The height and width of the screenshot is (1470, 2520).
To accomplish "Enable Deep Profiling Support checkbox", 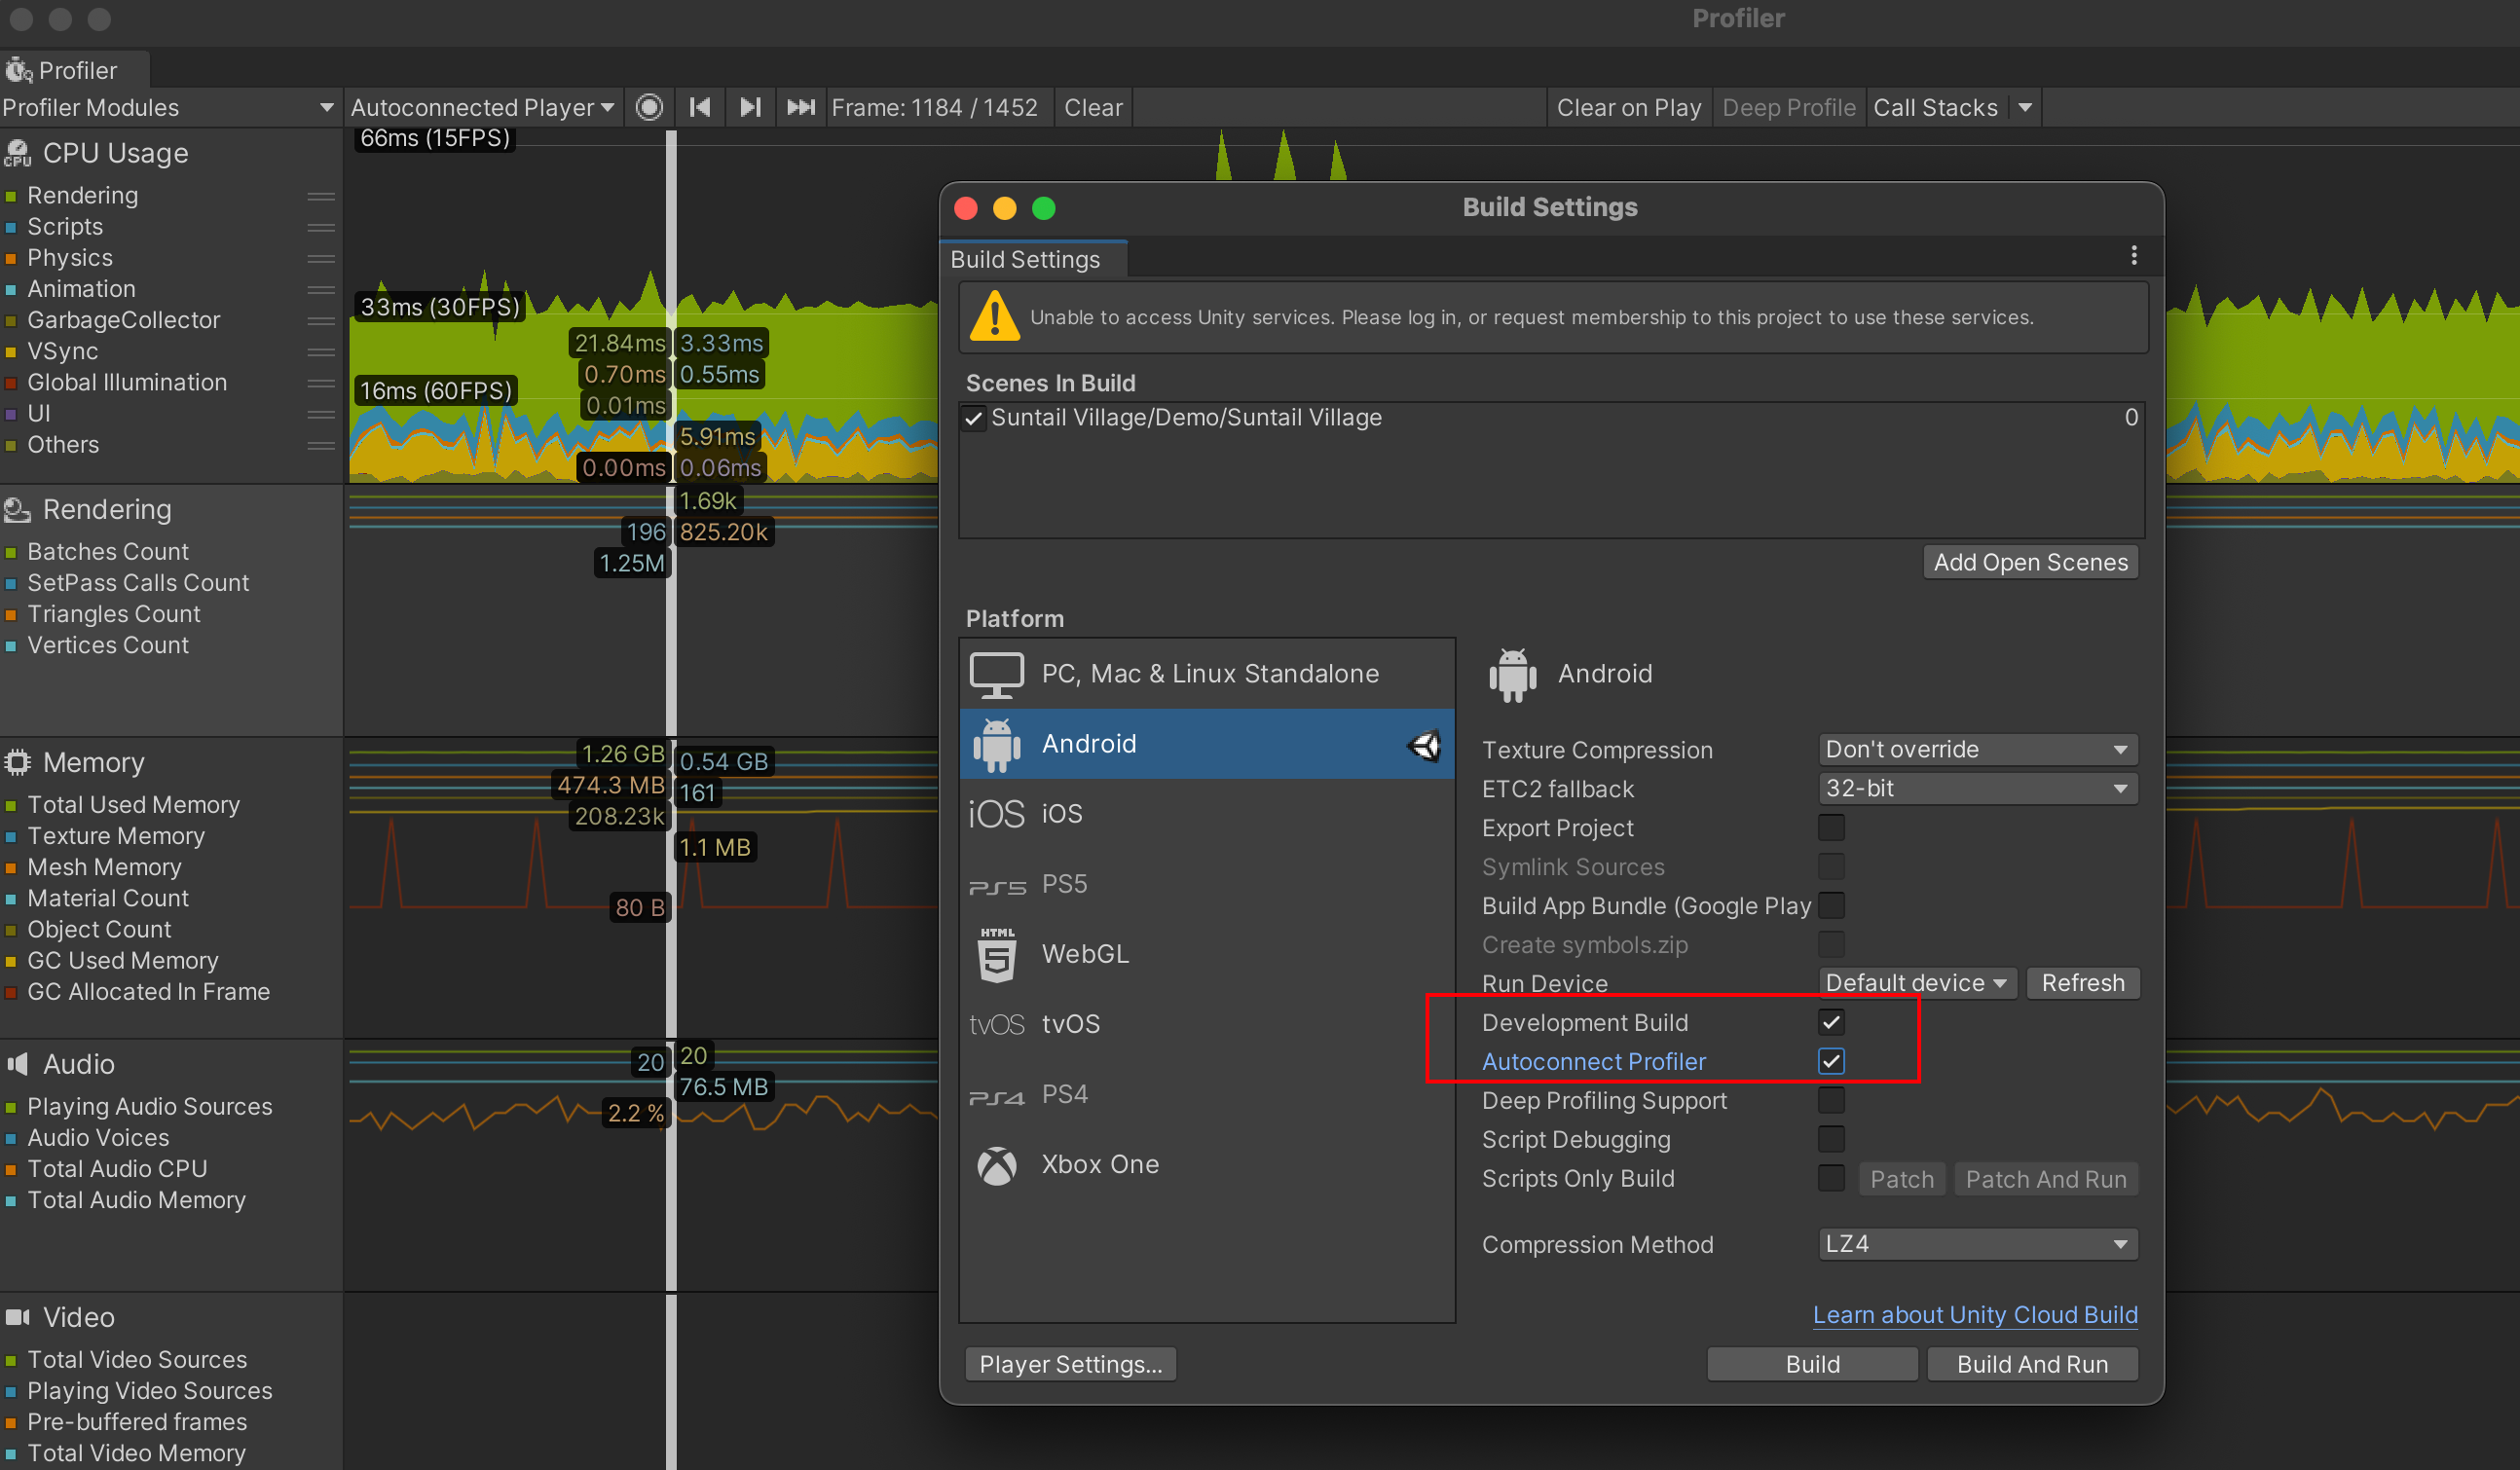I will point(1831,1100).
